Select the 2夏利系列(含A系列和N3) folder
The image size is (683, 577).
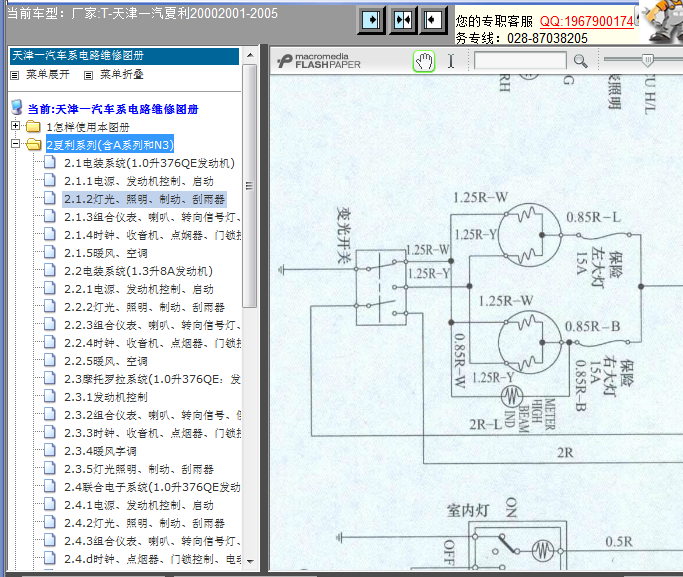click(110, 144)
